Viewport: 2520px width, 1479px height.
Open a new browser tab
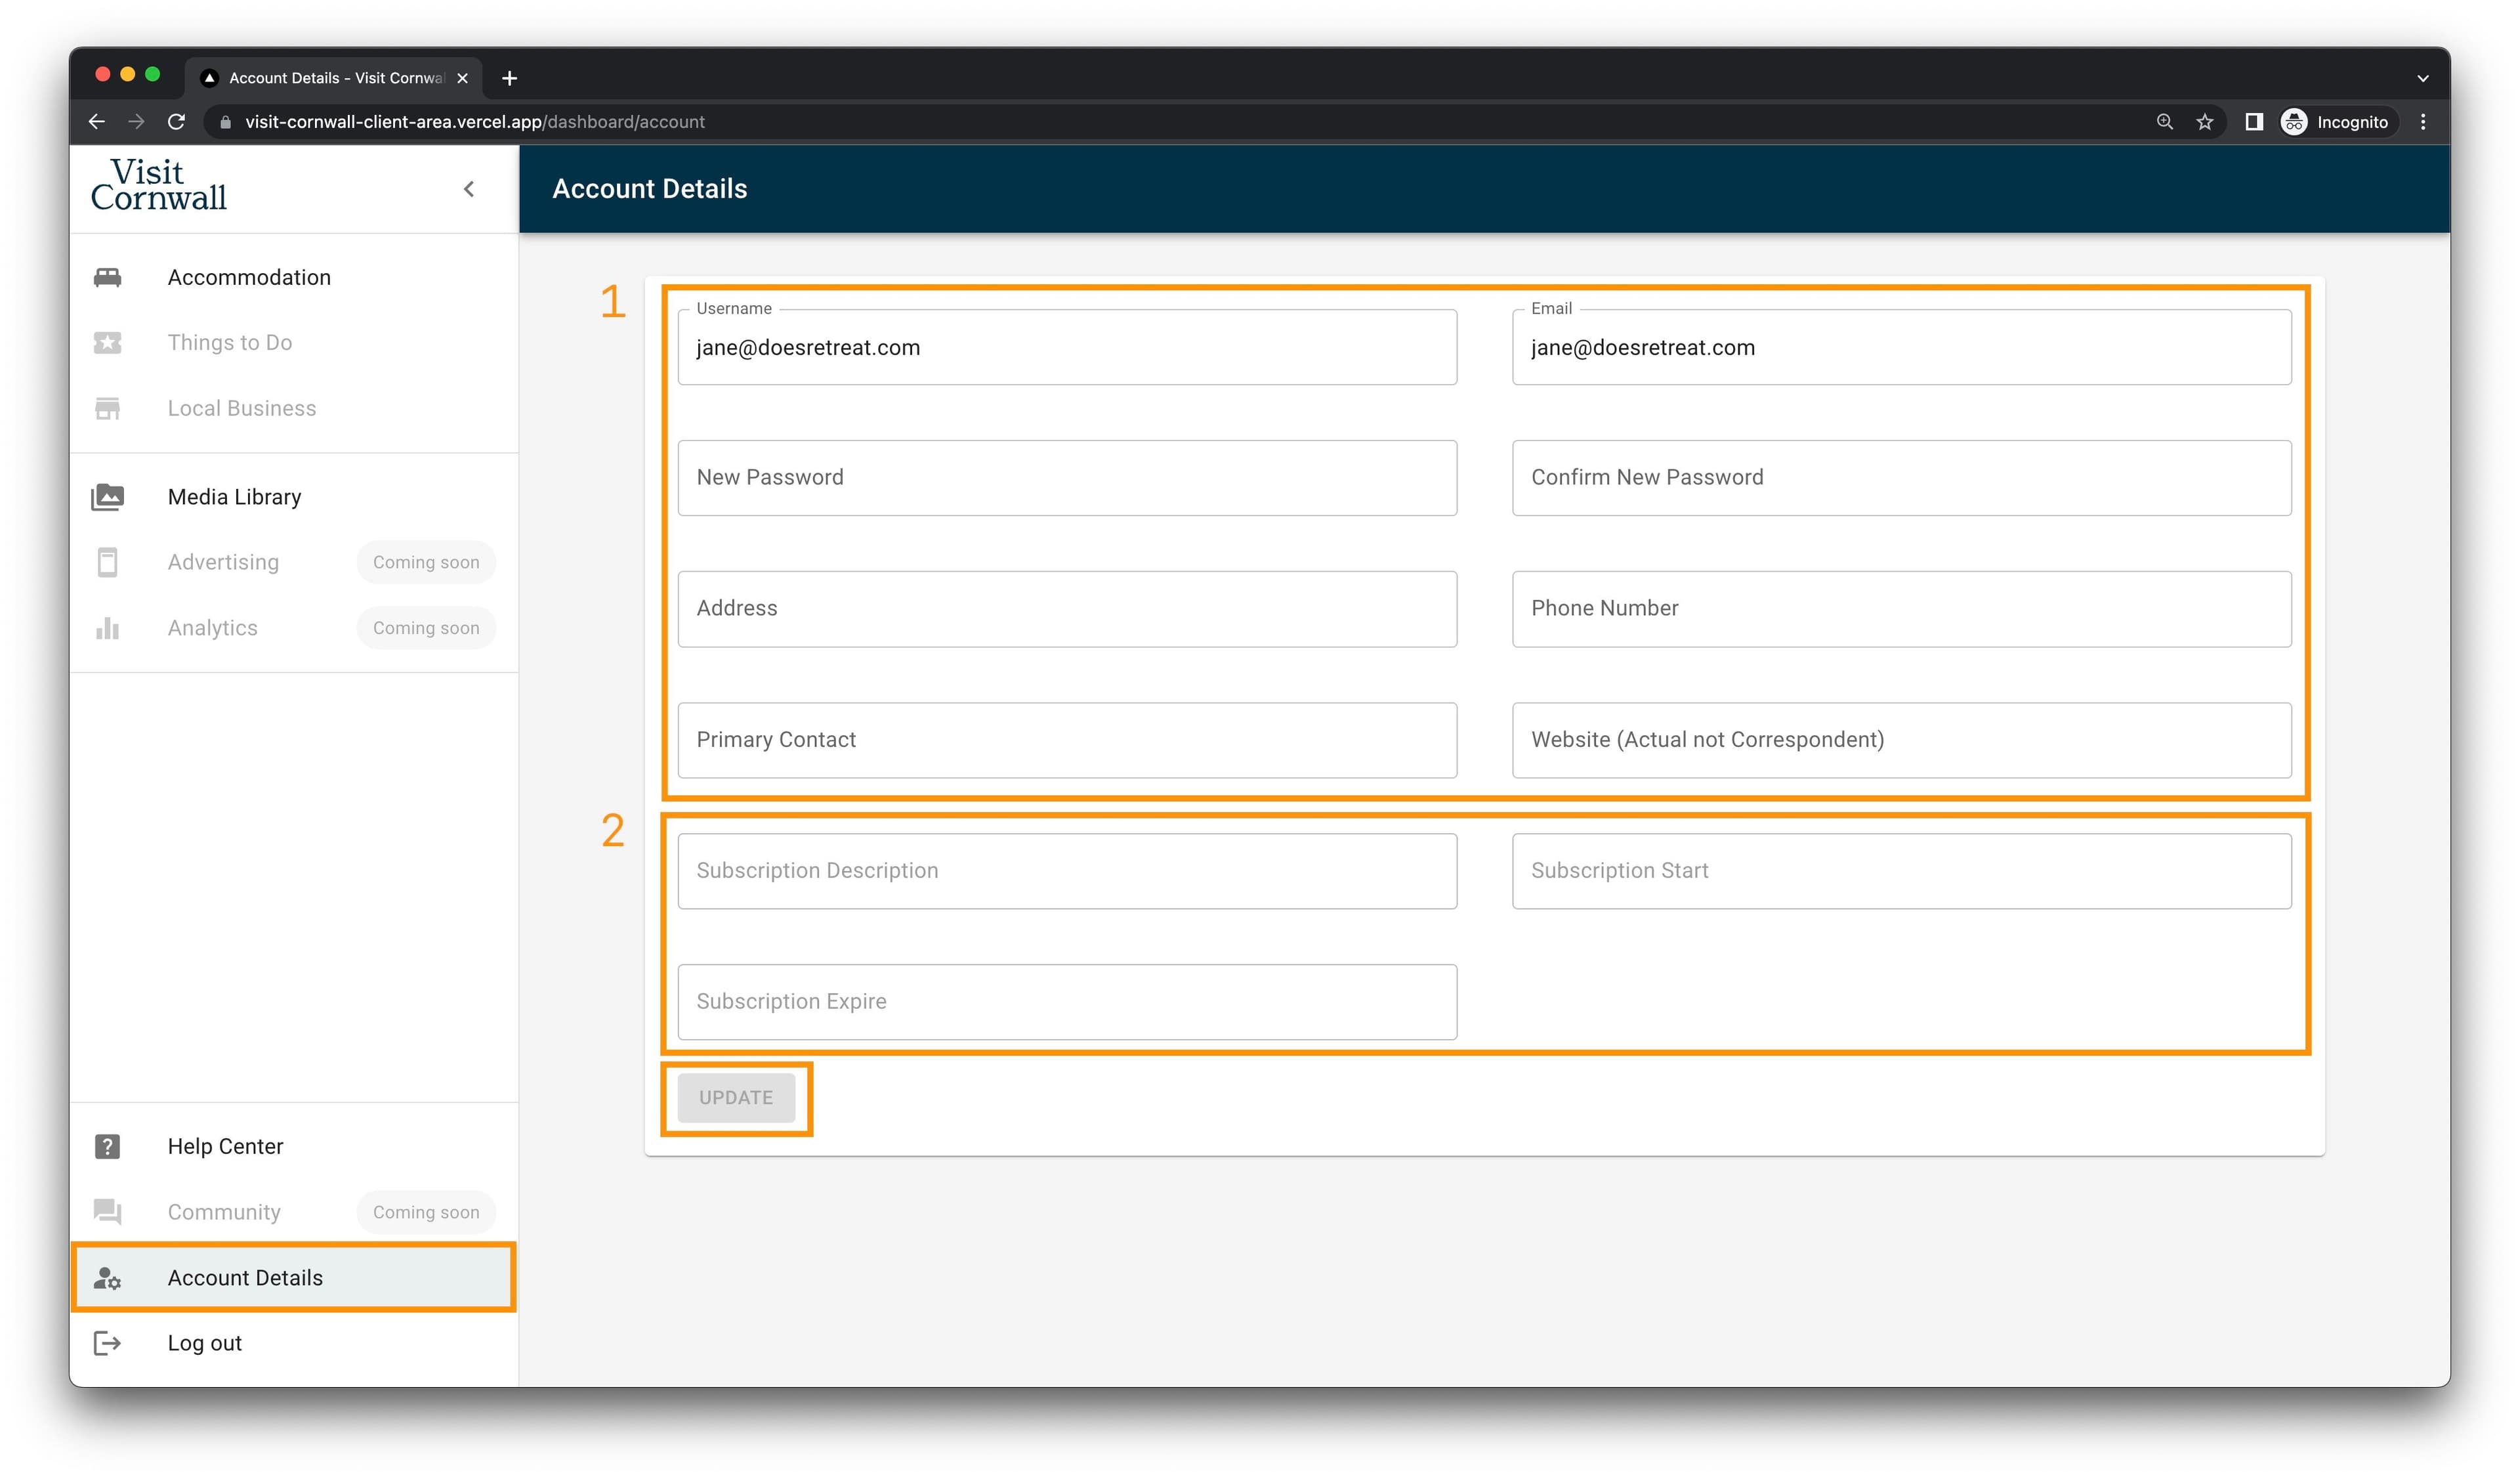[x=510, y=78]
